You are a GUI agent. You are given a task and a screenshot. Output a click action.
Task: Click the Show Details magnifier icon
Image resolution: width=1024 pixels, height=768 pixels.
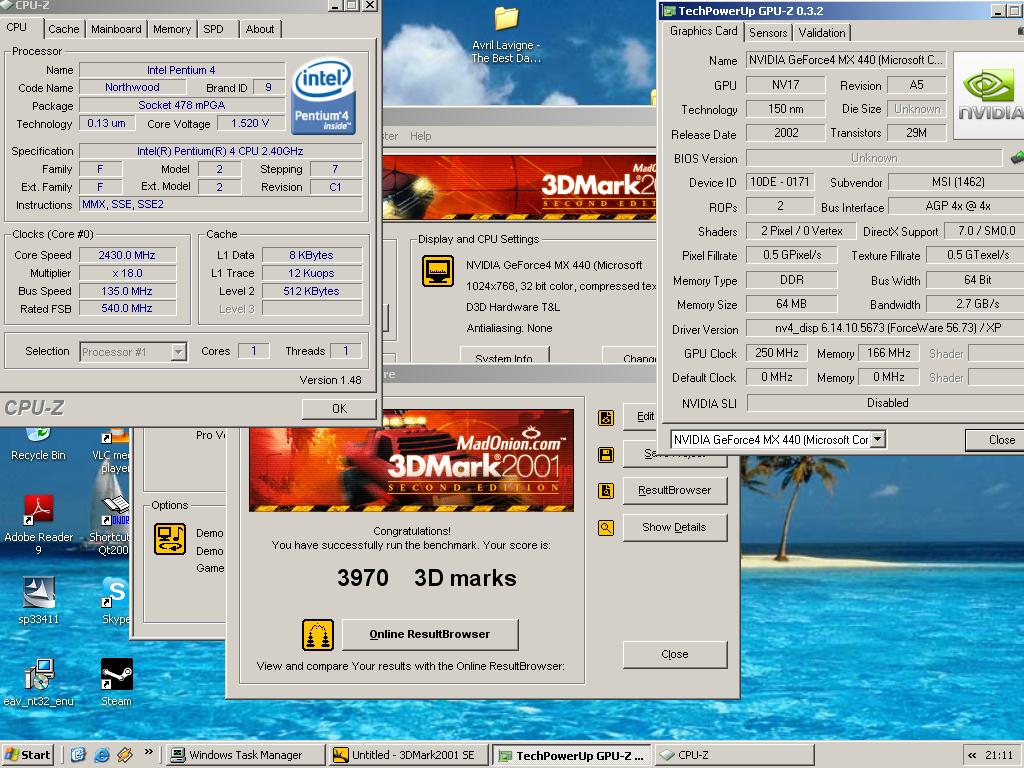tap(606, 528)
